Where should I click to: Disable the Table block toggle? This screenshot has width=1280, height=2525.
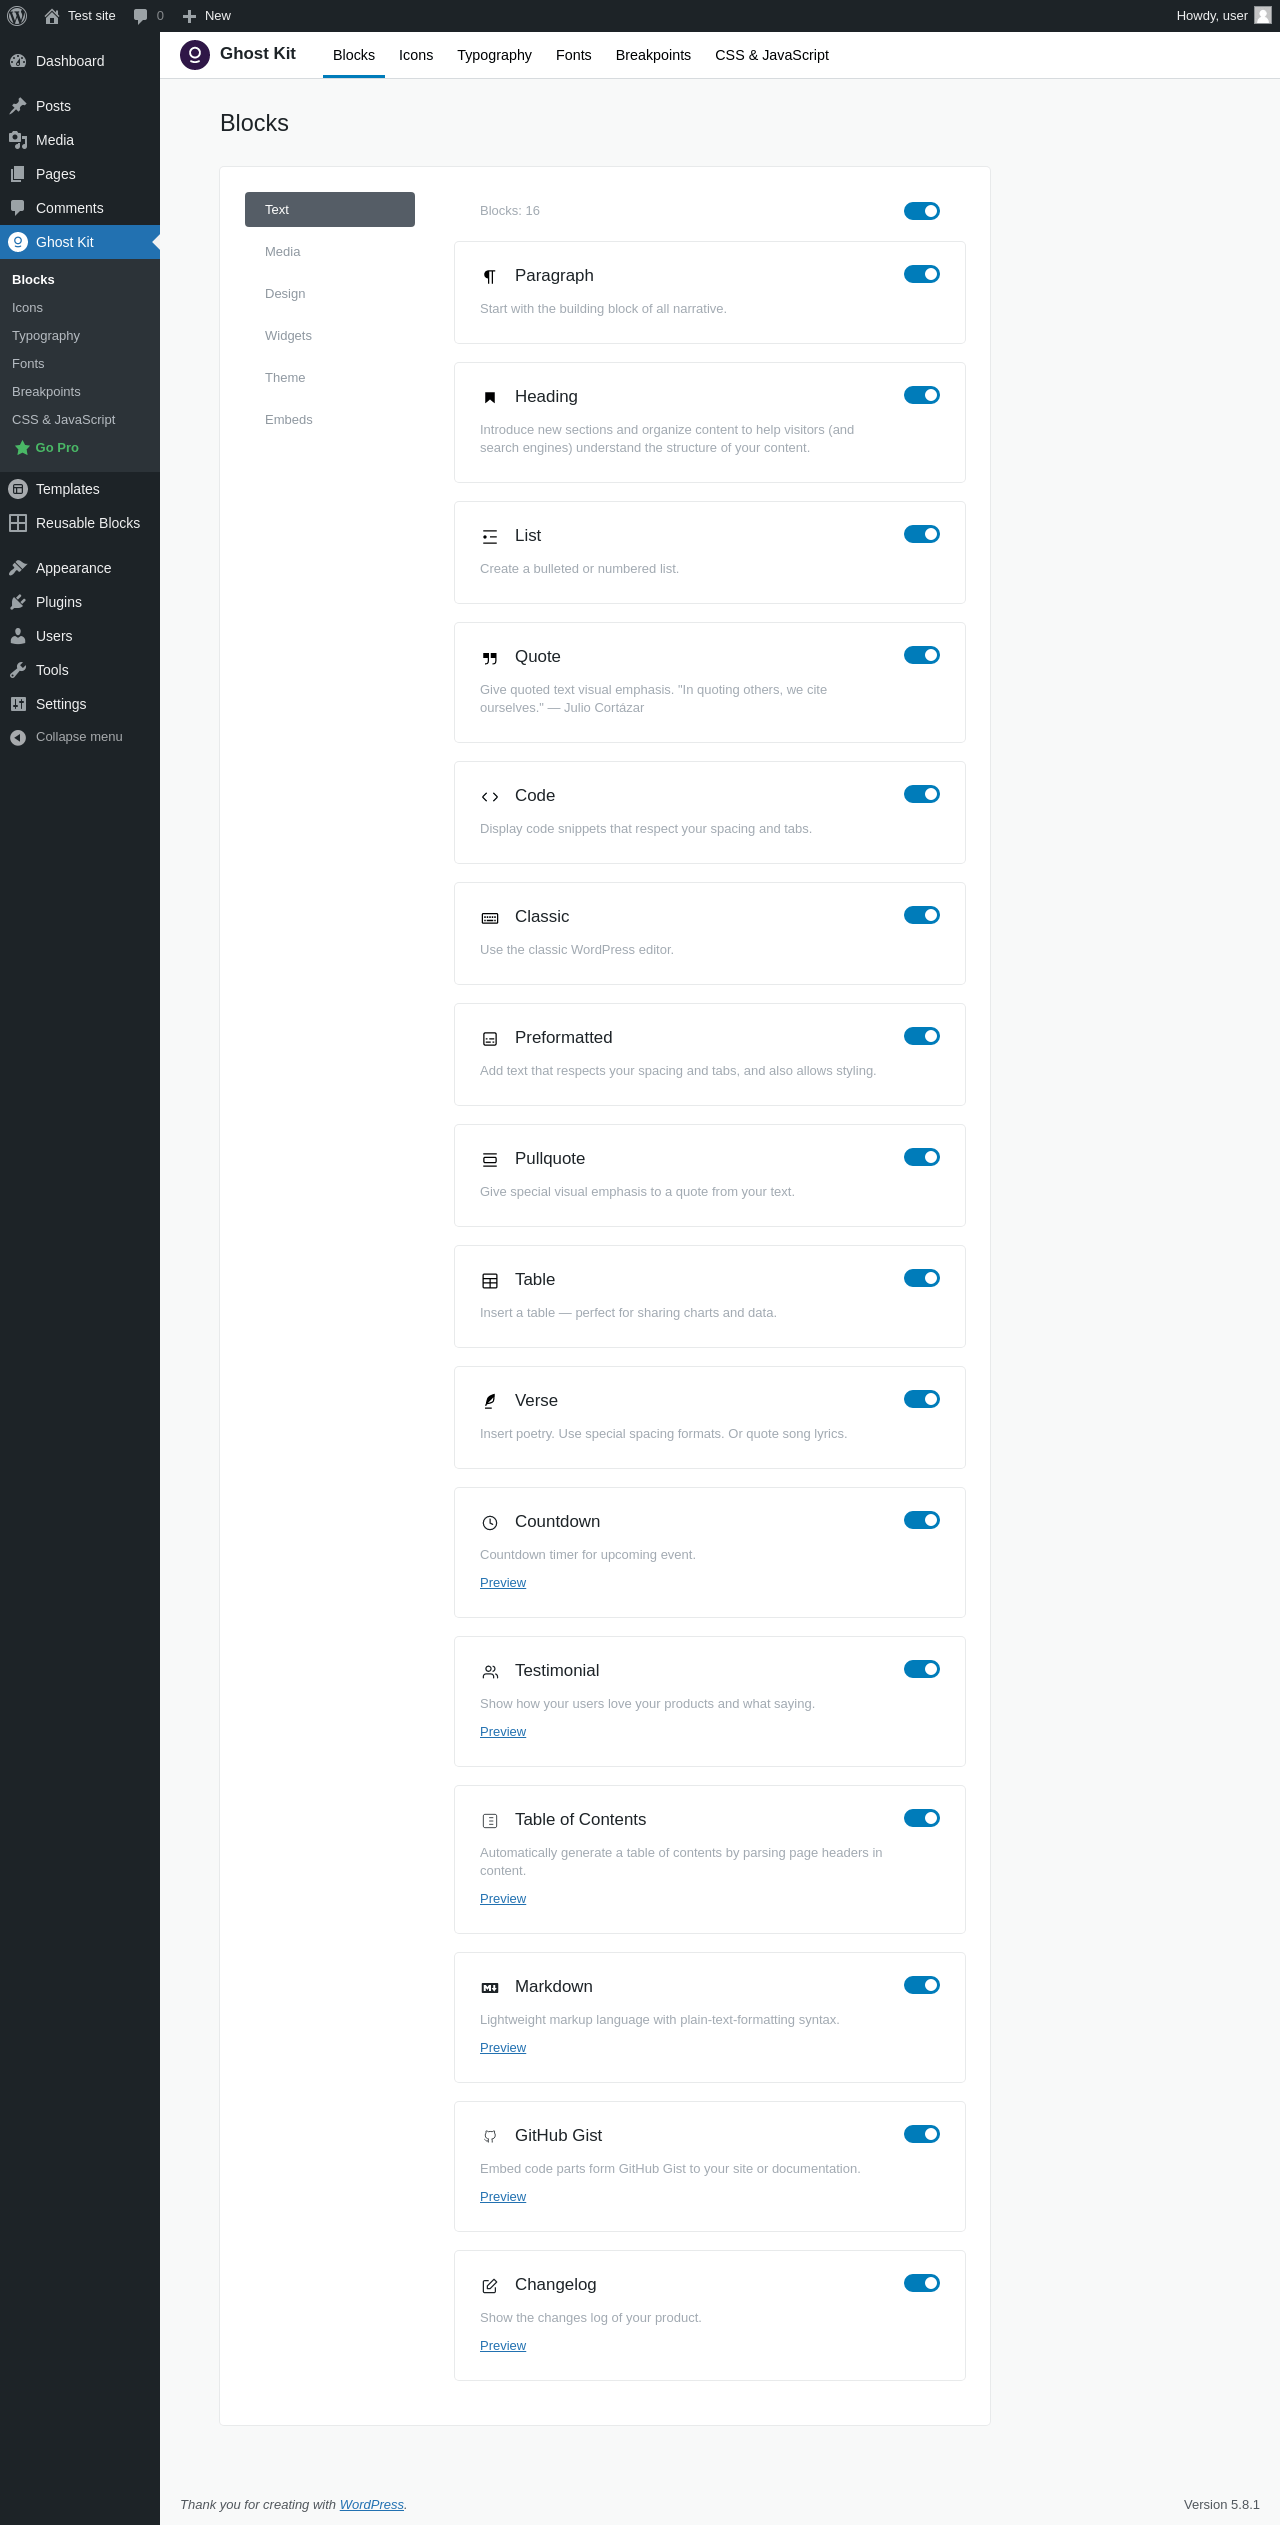(x=922, y=1278)
